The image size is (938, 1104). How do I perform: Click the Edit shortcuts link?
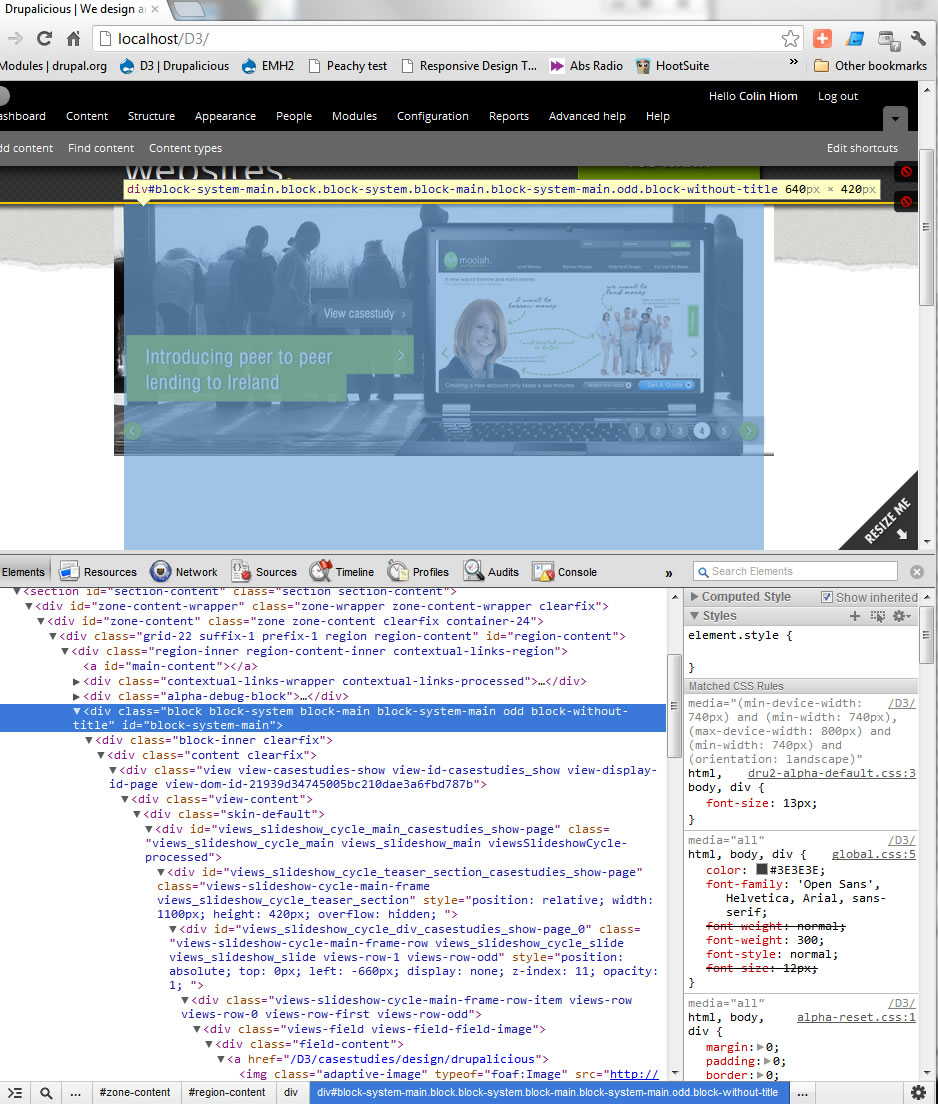pos(862,148)
